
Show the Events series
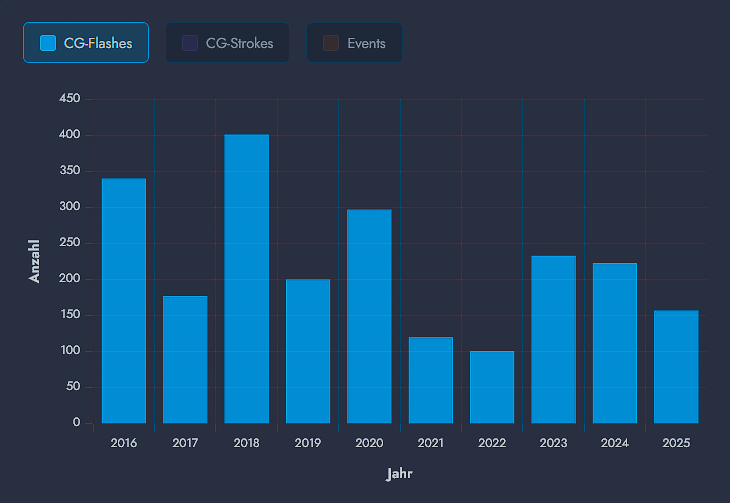point(354,43)
